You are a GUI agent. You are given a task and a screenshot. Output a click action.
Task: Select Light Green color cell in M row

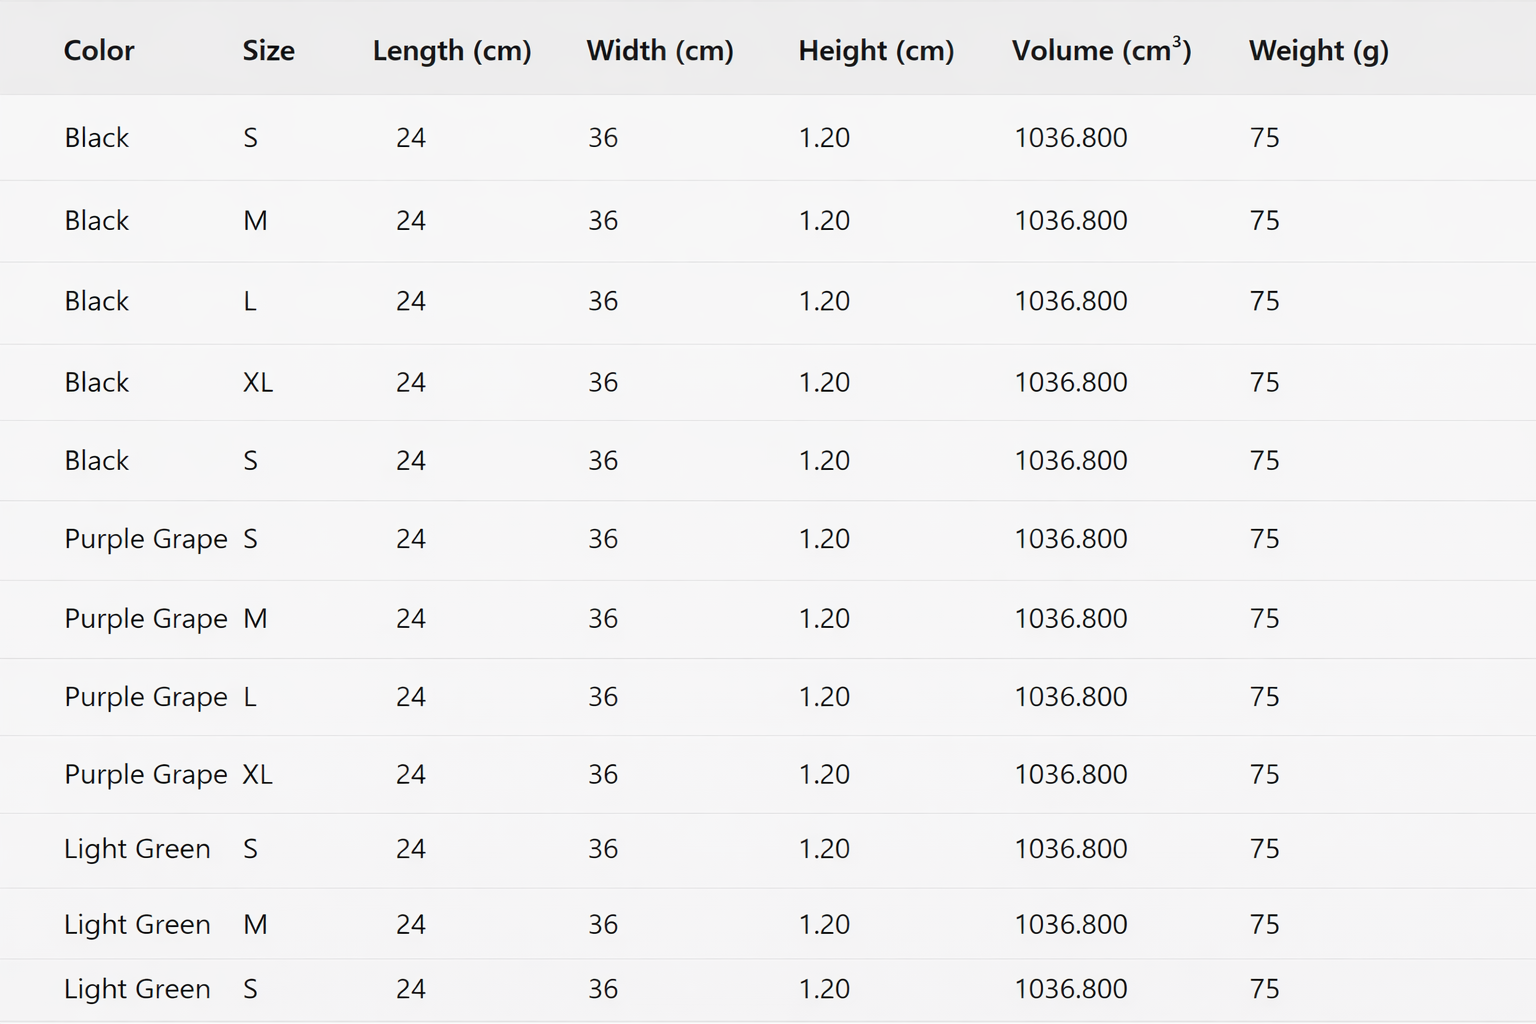137,925
